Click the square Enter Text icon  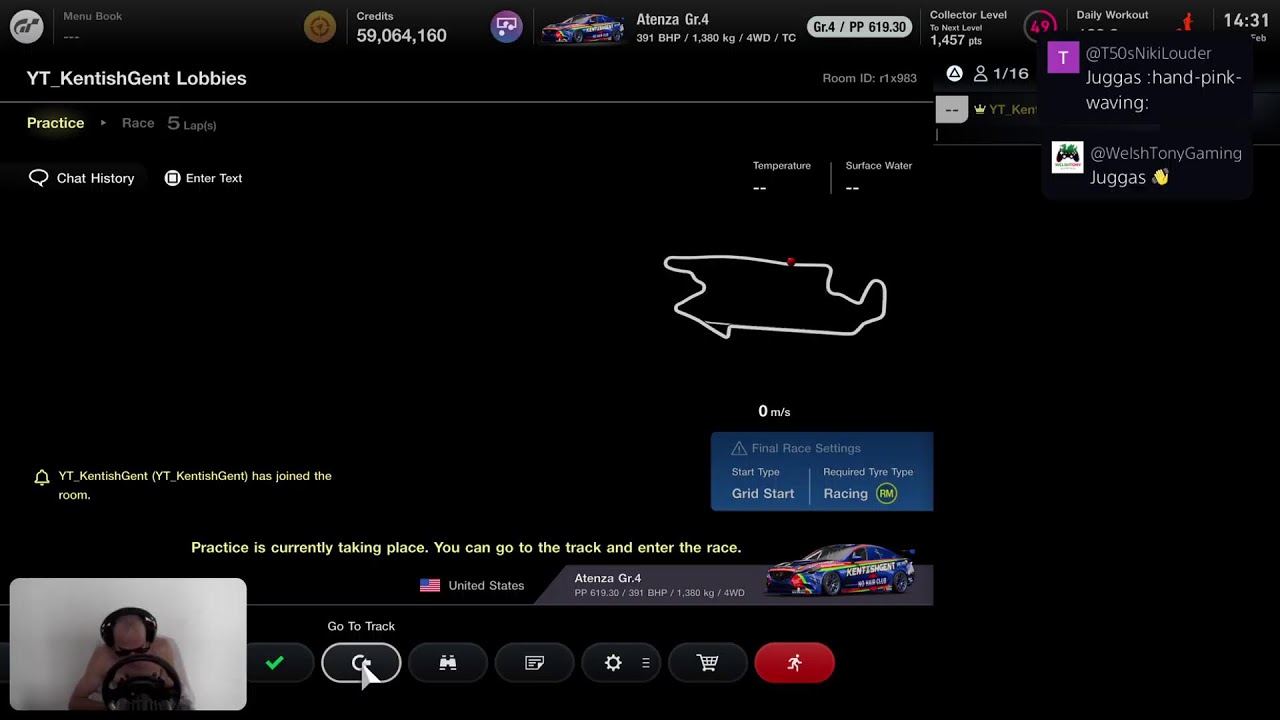point(172,178)
